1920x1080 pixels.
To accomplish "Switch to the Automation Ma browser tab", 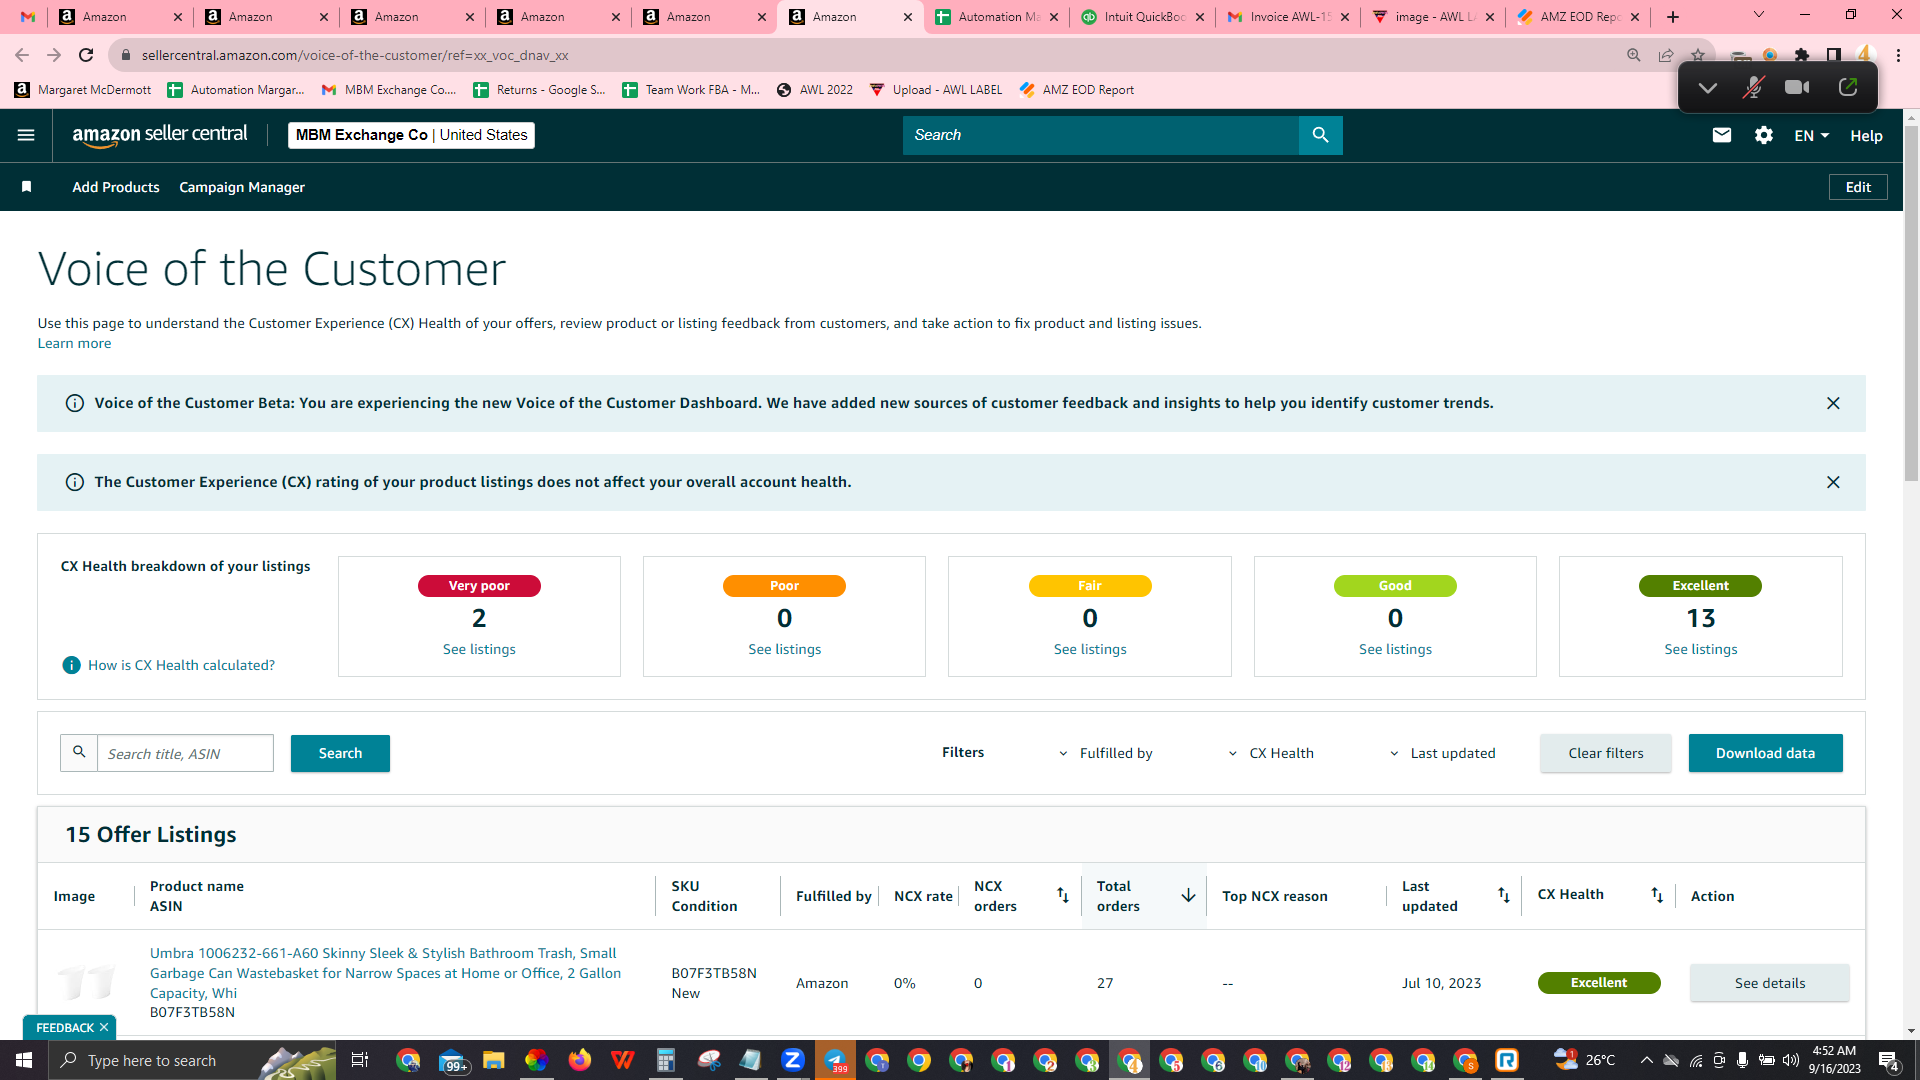I will click(997, 17).
